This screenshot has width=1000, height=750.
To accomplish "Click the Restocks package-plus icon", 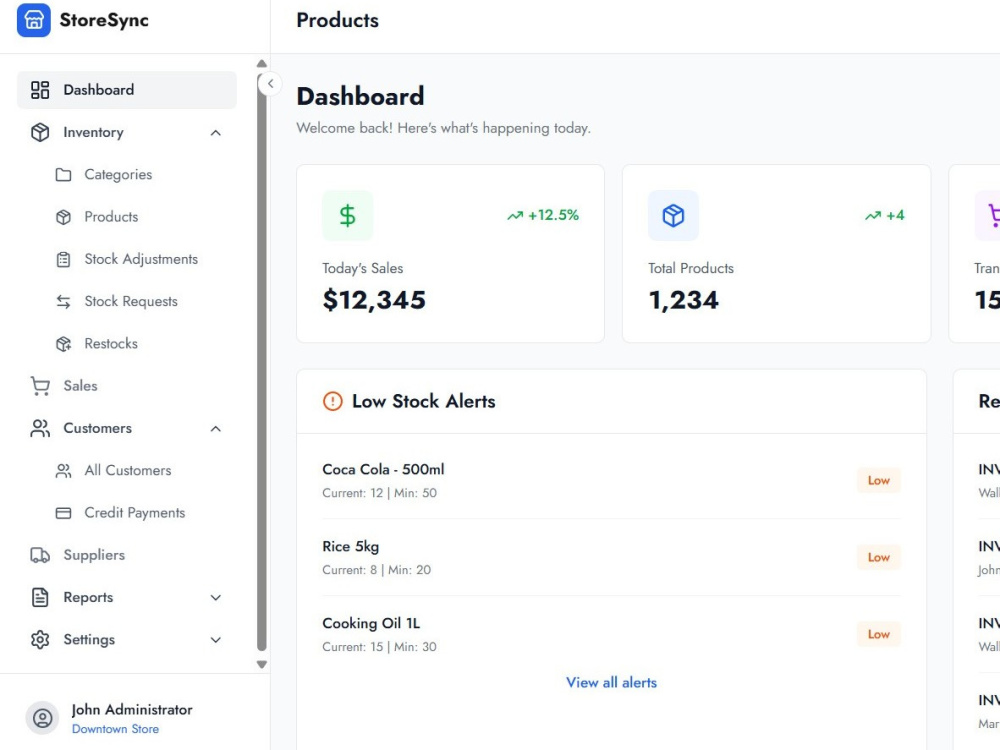I will coord(63,344).
